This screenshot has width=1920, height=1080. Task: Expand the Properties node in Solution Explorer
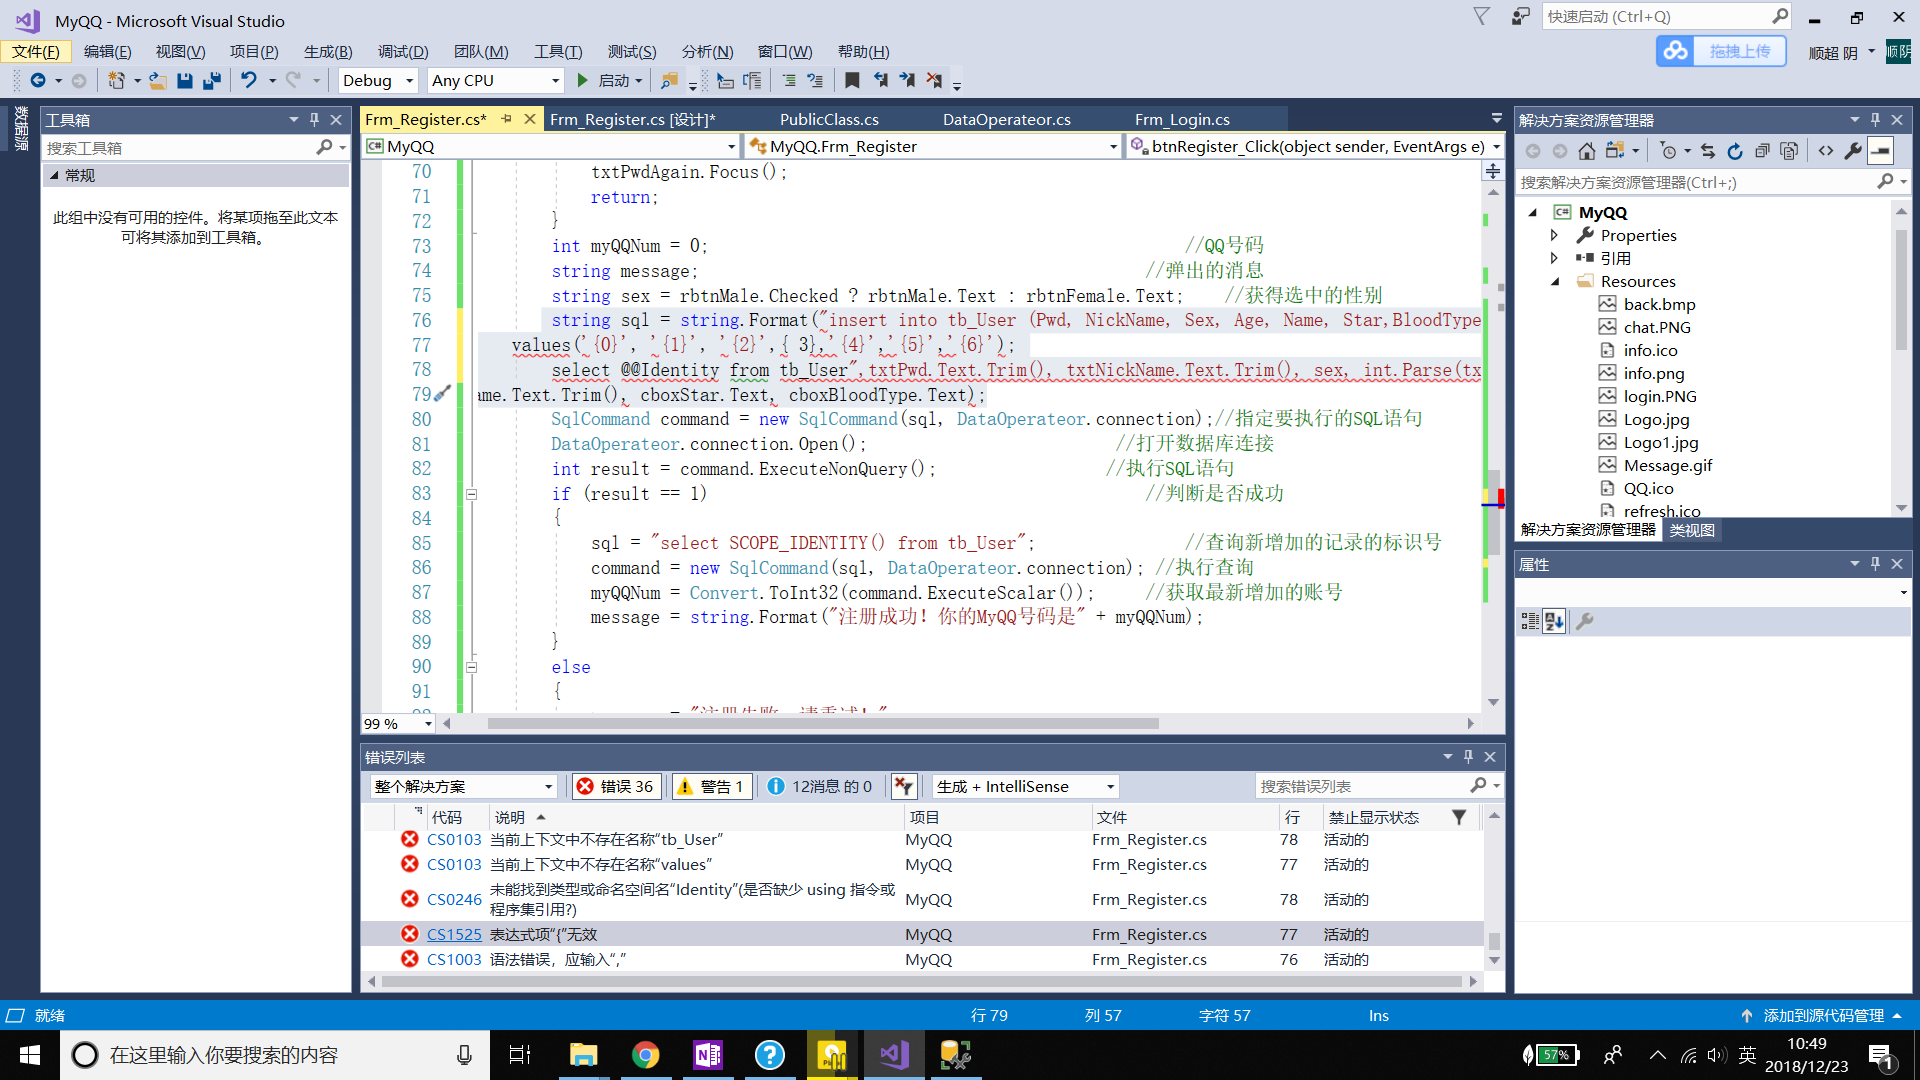(1554, 236)
